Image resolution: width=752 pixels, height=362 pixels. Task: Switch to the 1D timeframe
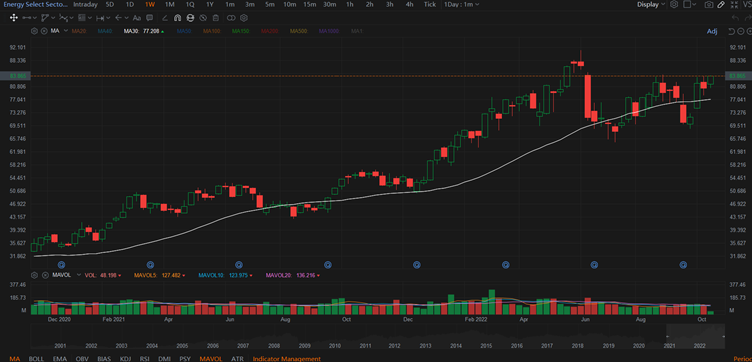pyautogui.click(x=130, y=4)
